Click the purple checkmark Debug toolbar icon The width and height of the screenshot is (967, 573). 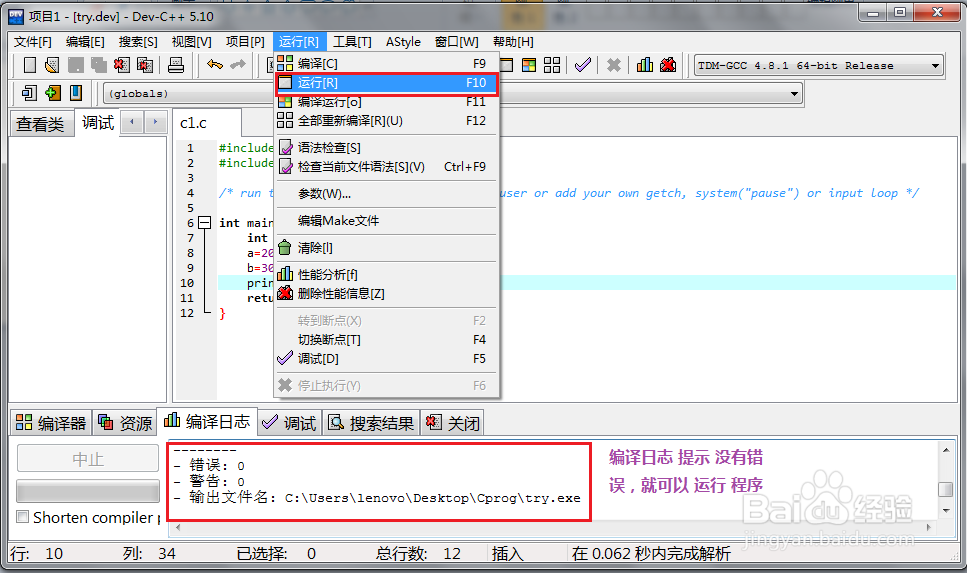[583, 65]
